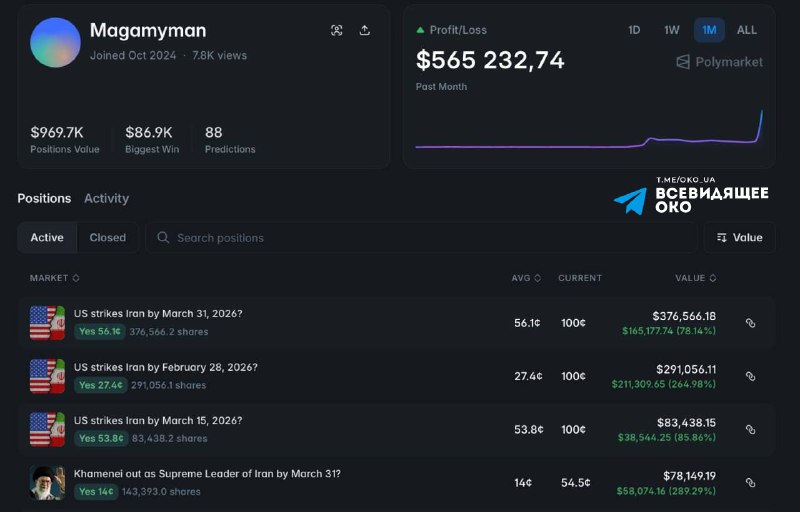Image resolution: width=800 pixels, height=512 pixels.
Task: Show Closed positions
Action: tap(107, 238)
